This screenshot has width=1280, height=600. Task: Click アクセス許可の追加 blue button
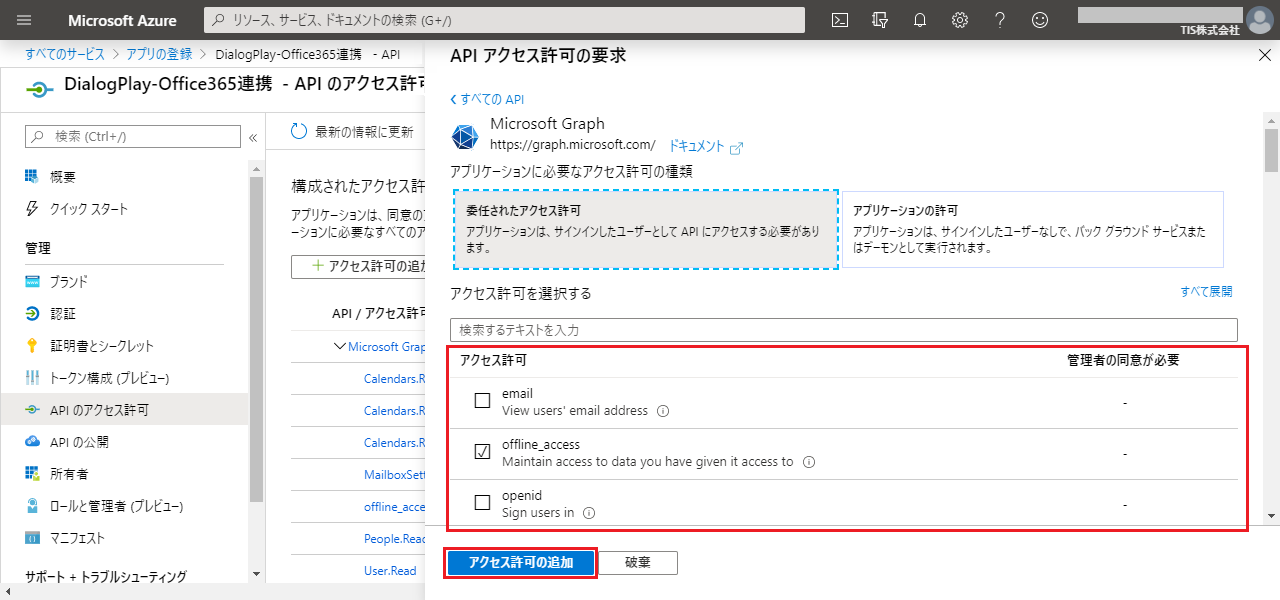pos(521,562)
